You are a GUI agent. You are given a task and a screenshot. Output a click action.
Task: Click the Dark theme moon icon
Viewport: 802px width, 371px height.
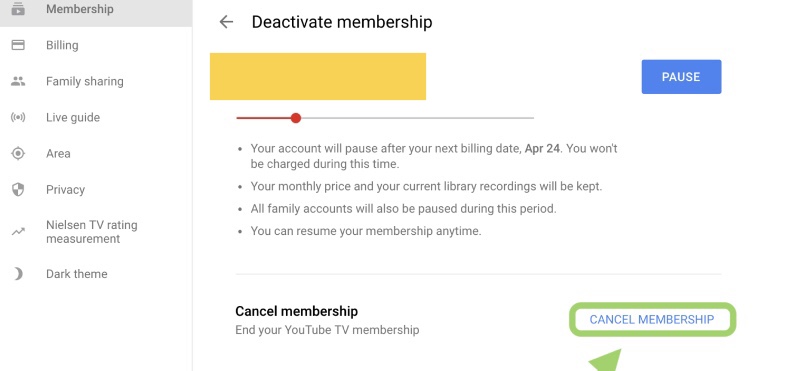(x=18, y=274)
